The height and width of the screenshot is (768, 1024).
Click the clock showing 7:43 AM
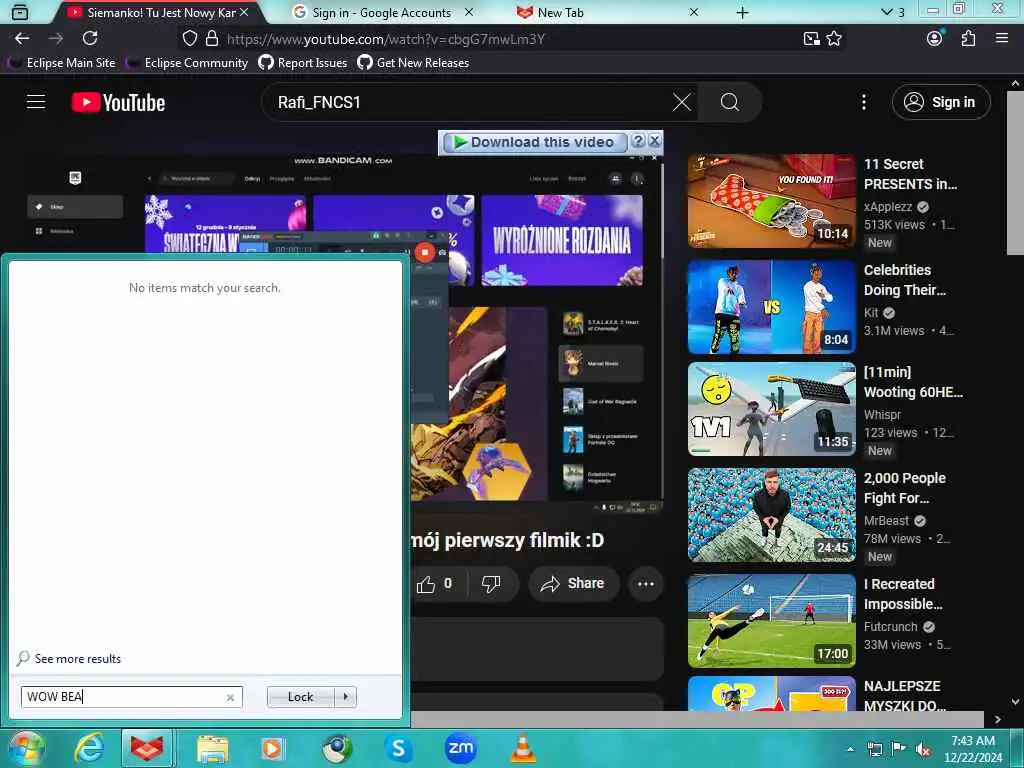973,741
